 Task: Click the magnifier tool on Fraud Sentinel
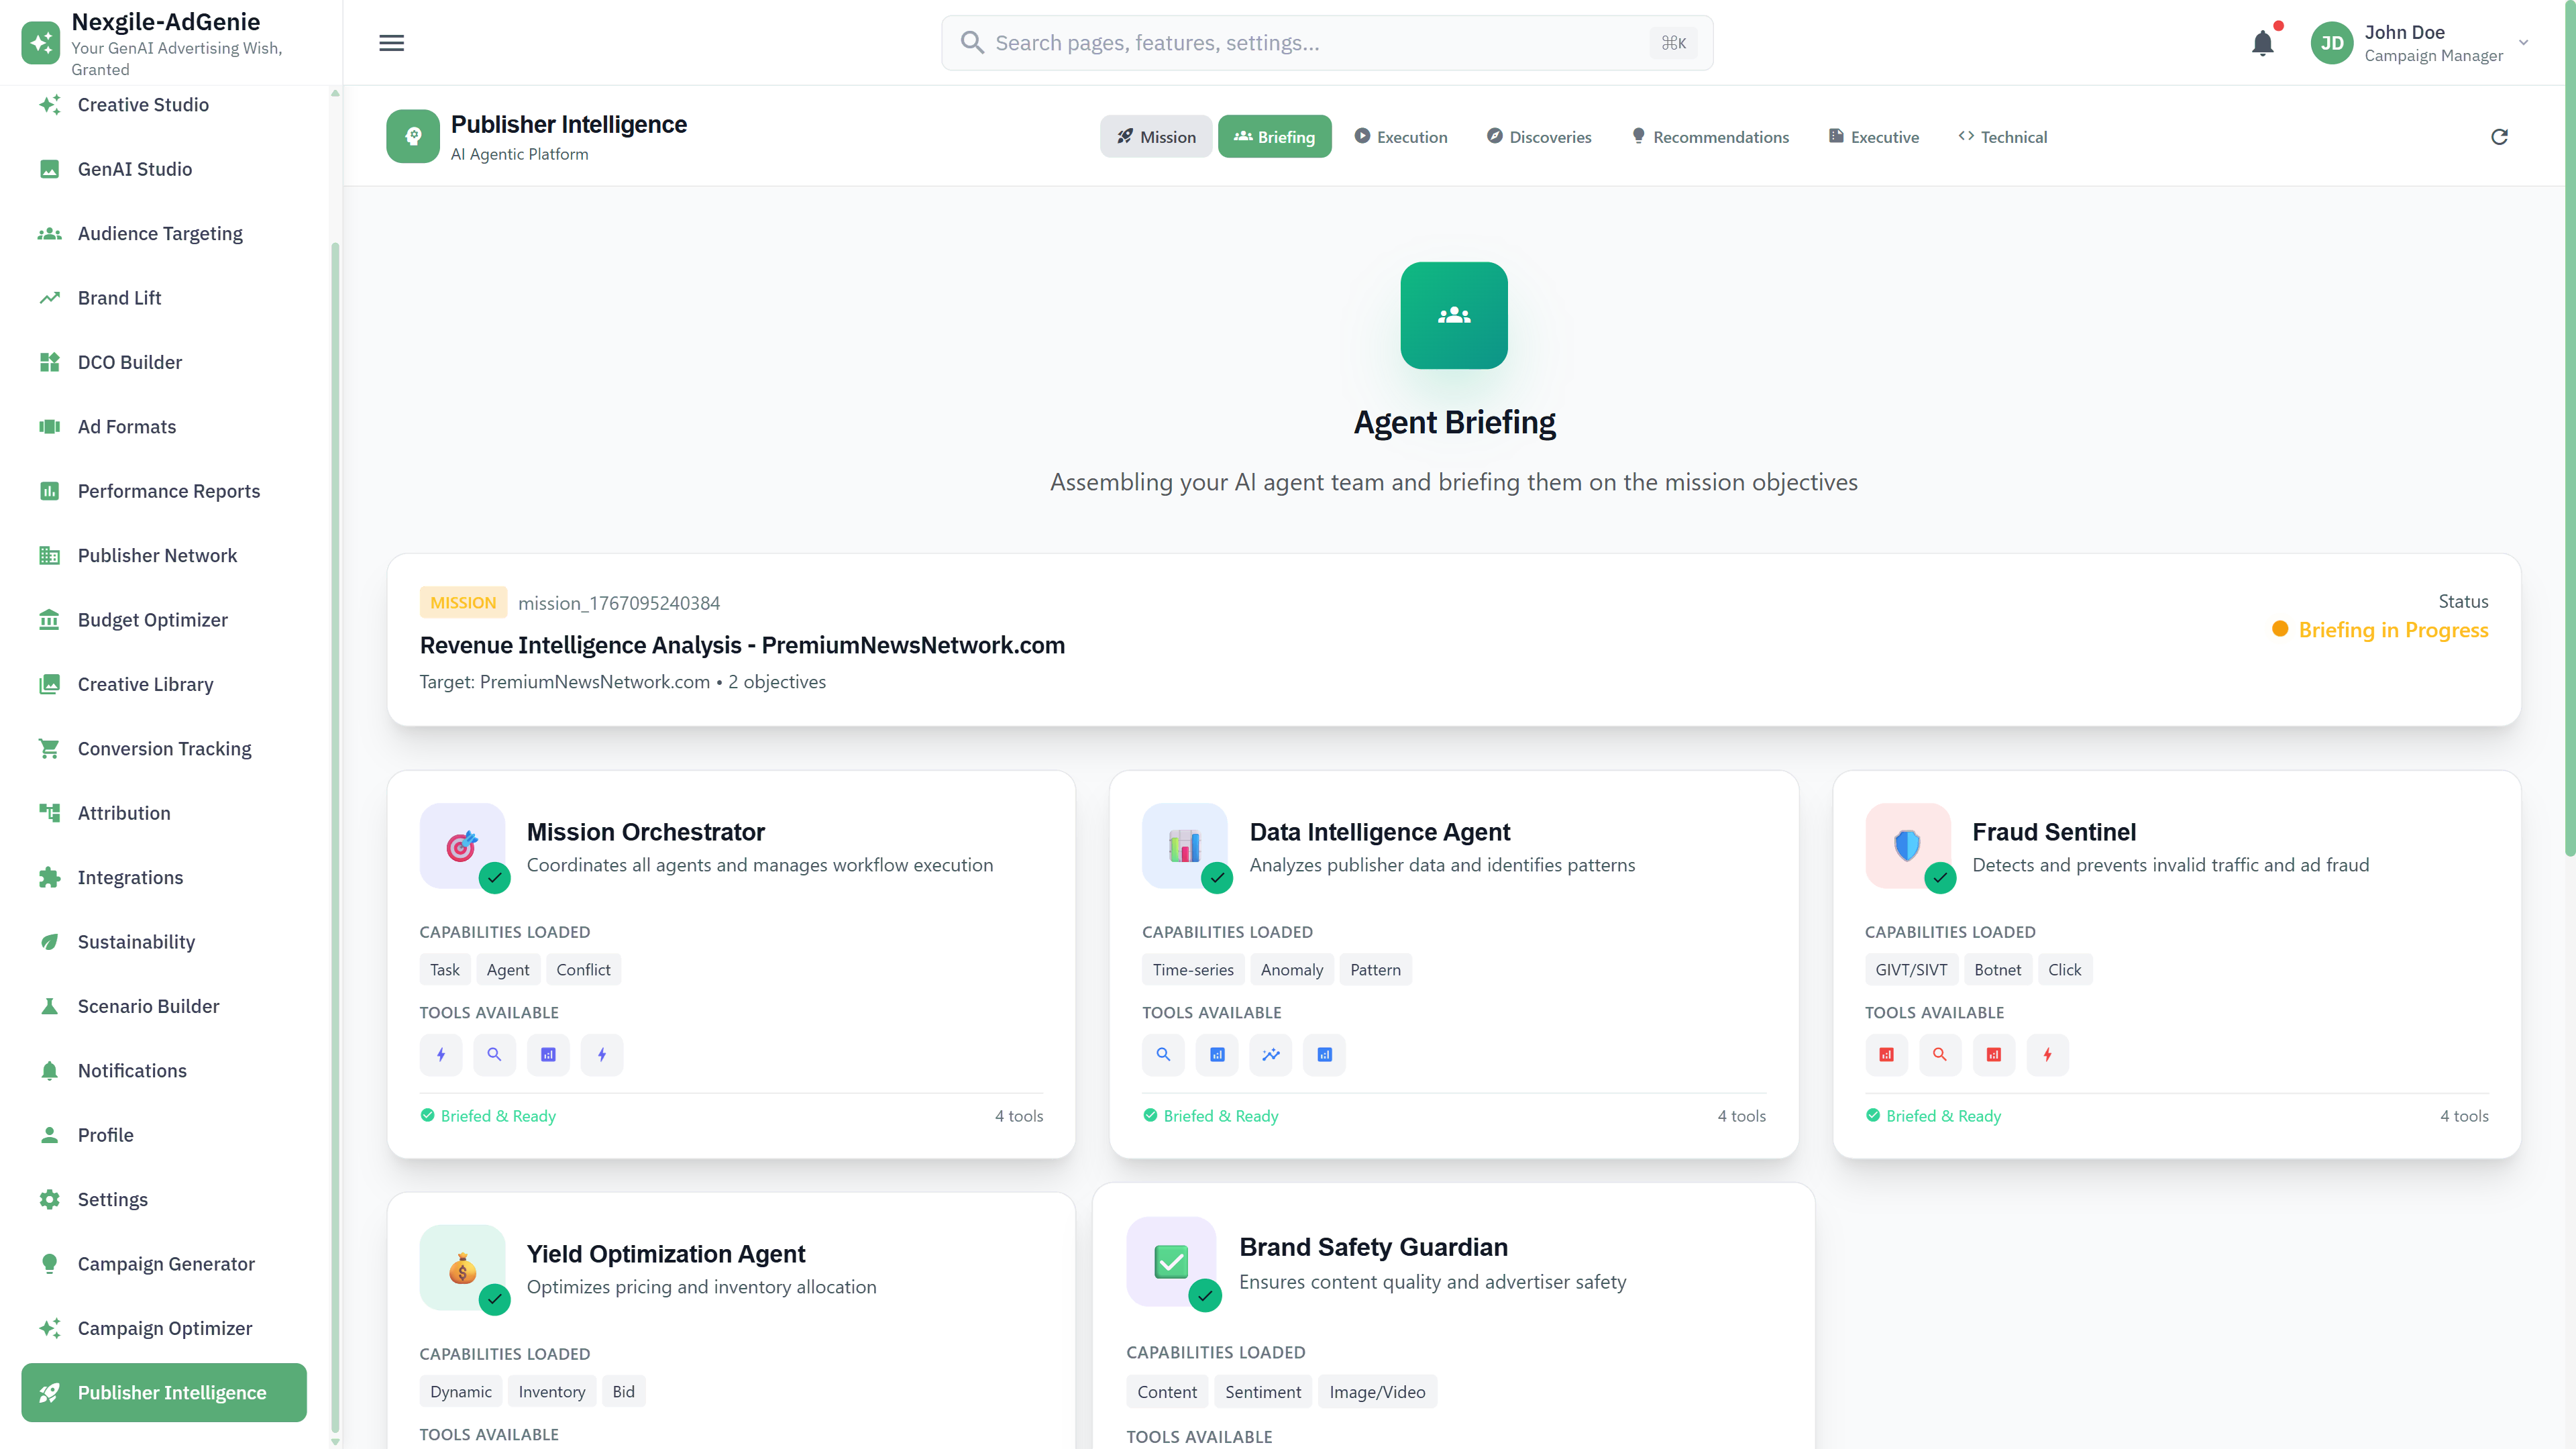[x=1940, y=1055]
